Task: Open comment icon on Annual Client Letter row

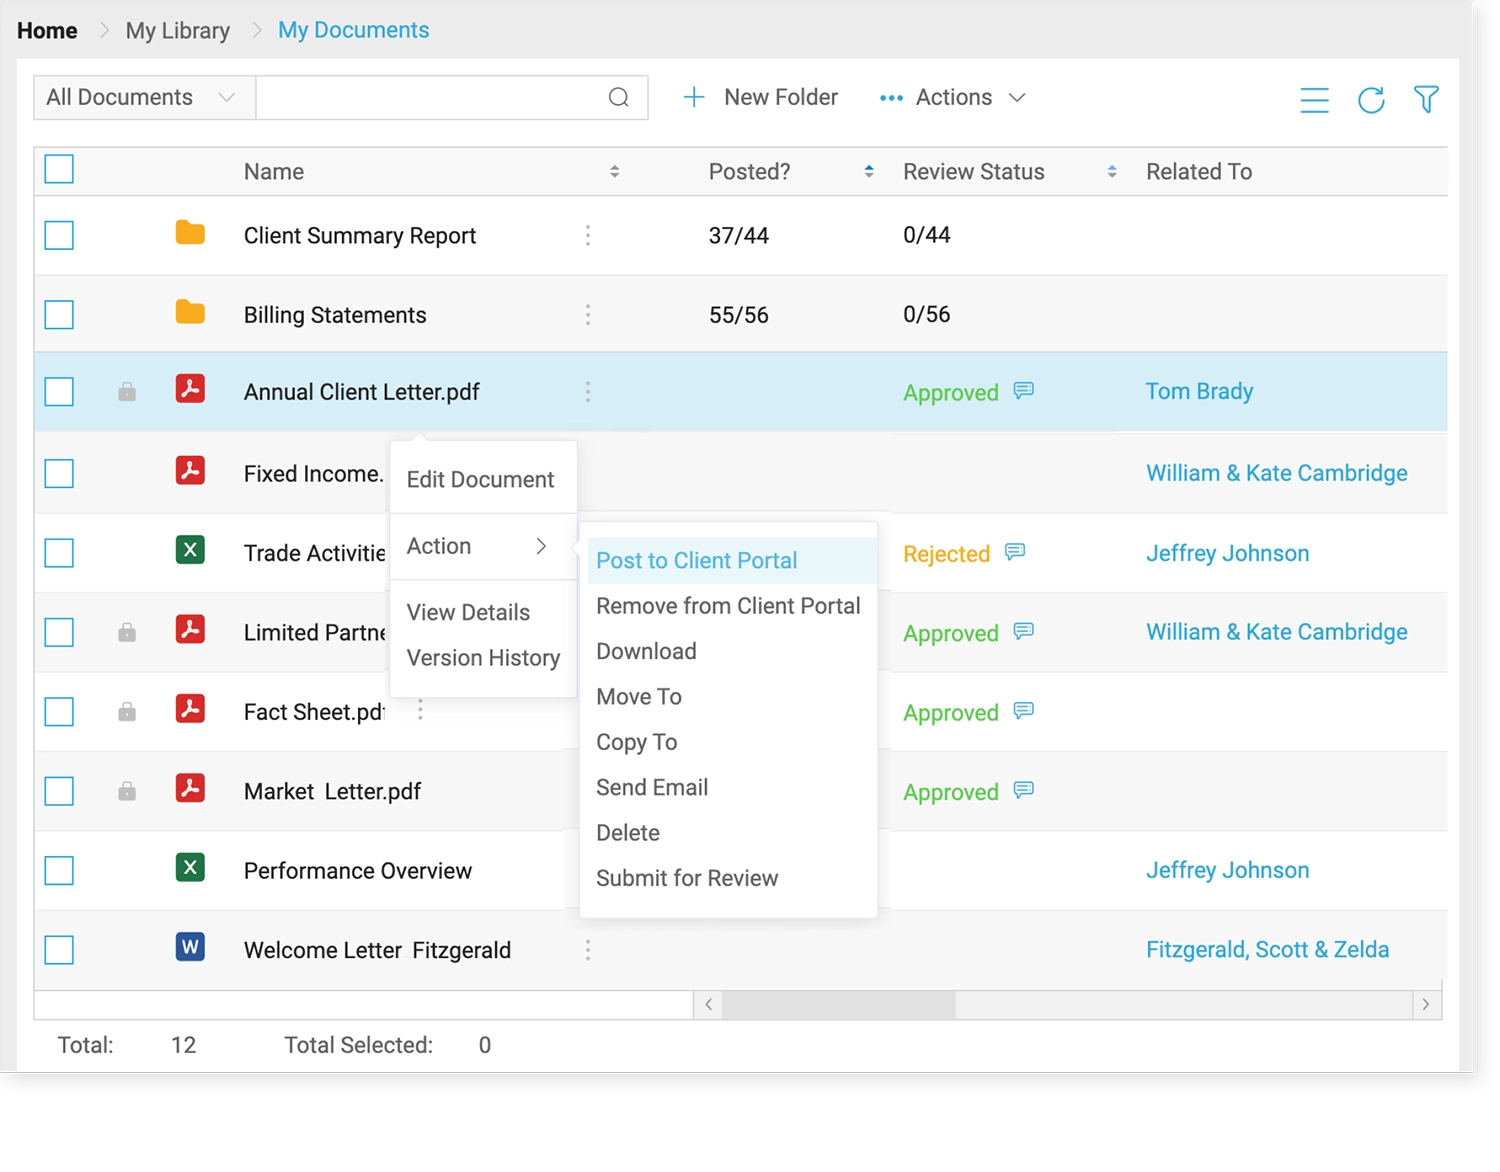Action: (x=1023, y=390)
